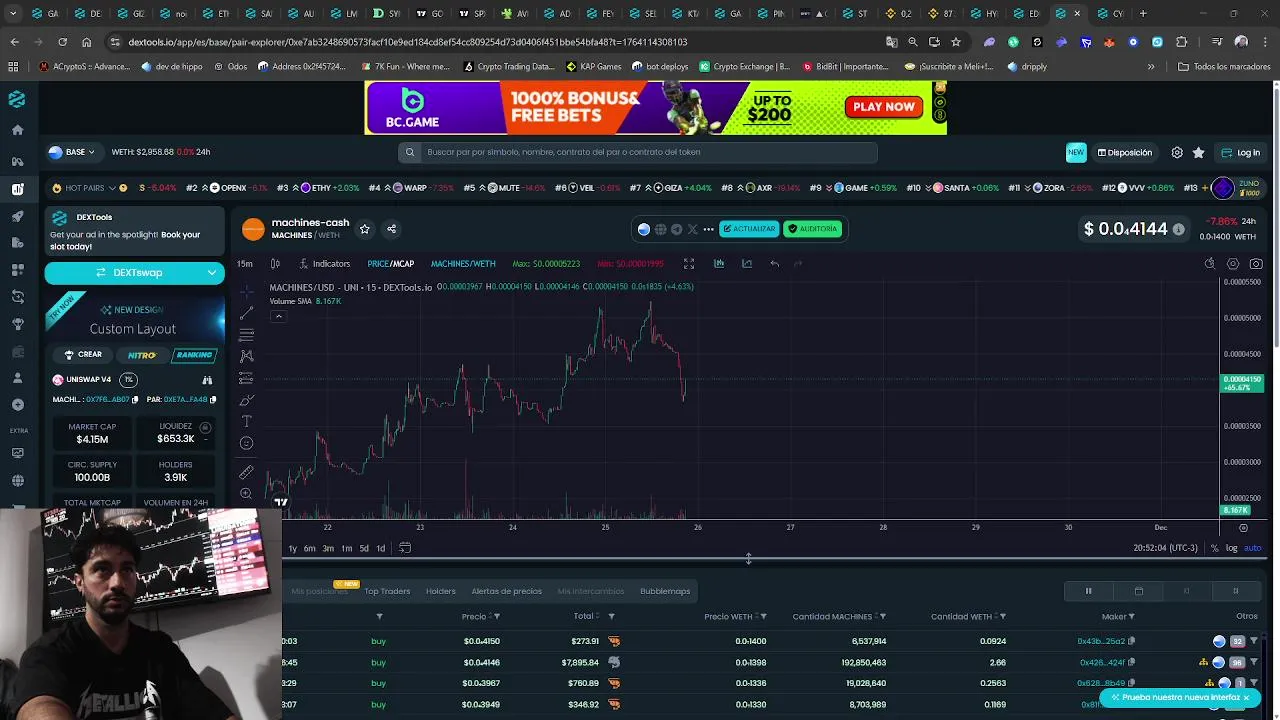Collapse the chart indicator legend arrow

point(278,316)
